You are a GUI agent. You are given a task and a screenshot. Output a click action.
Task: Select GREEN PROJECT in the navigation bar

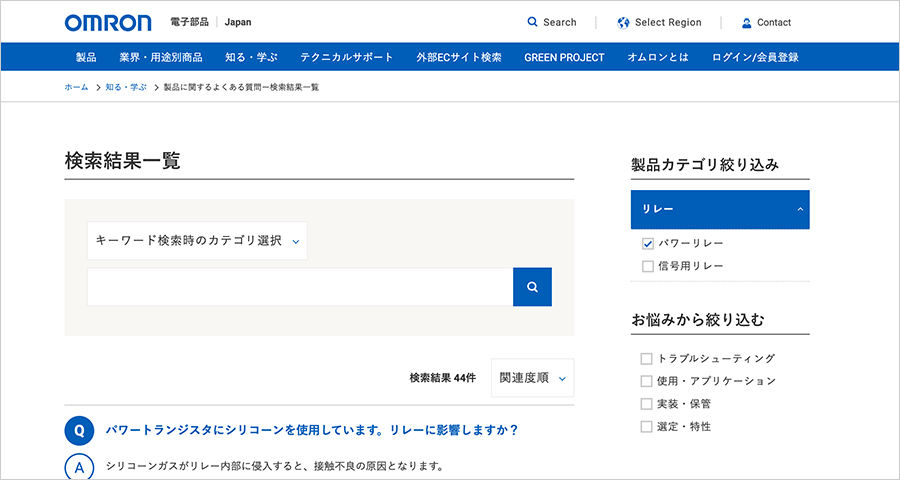point(564,57)
